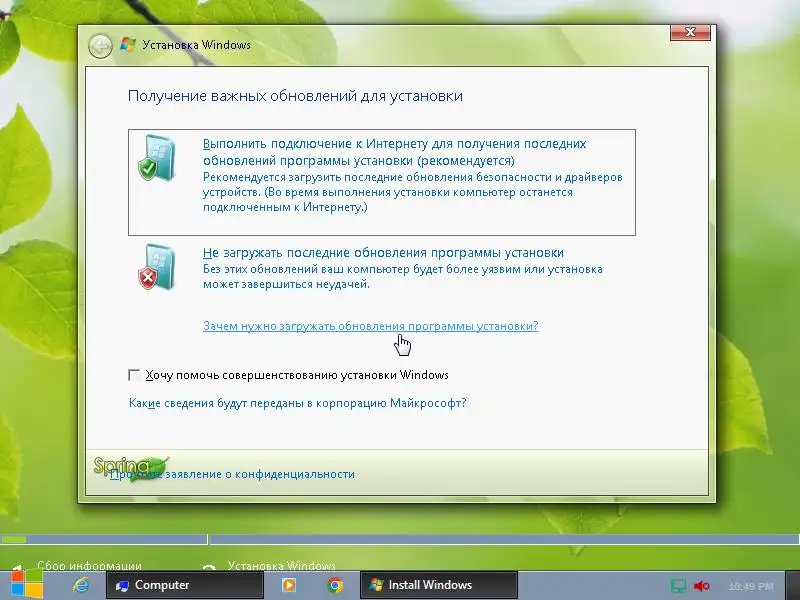Open the media player taskbar icon
800x600 pixels.
click(289, 585)
